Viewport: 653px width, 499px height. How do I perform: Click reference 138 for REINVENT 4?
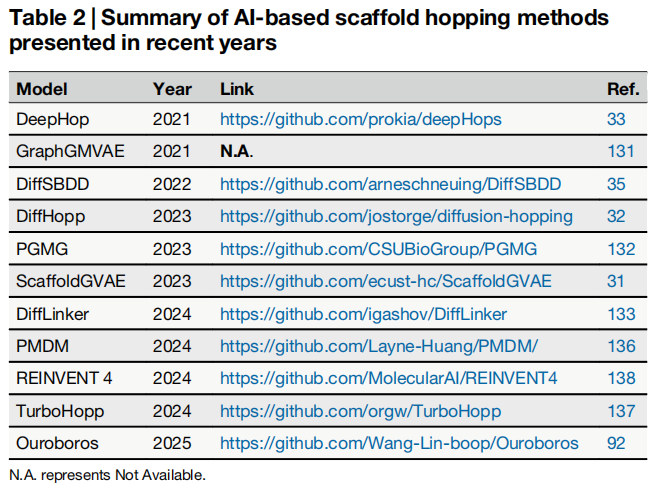click(621, 378)
